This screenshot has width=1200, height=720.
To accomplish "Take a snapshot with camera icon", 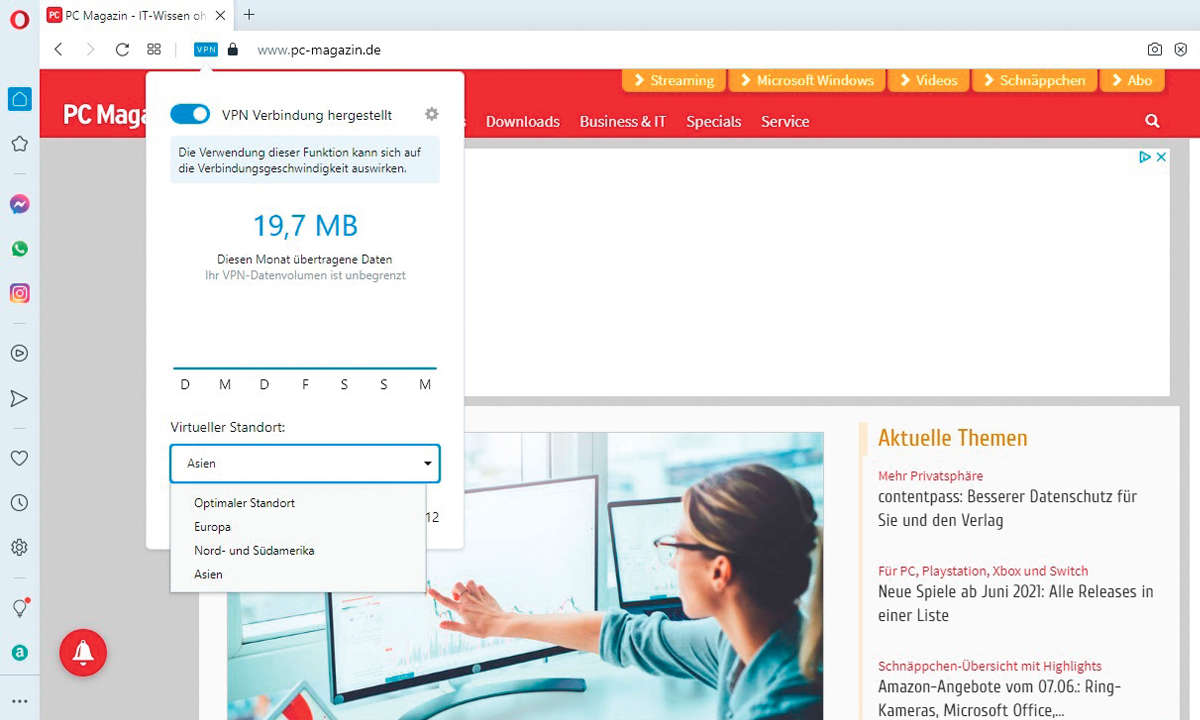I will tap(1154, 49).
